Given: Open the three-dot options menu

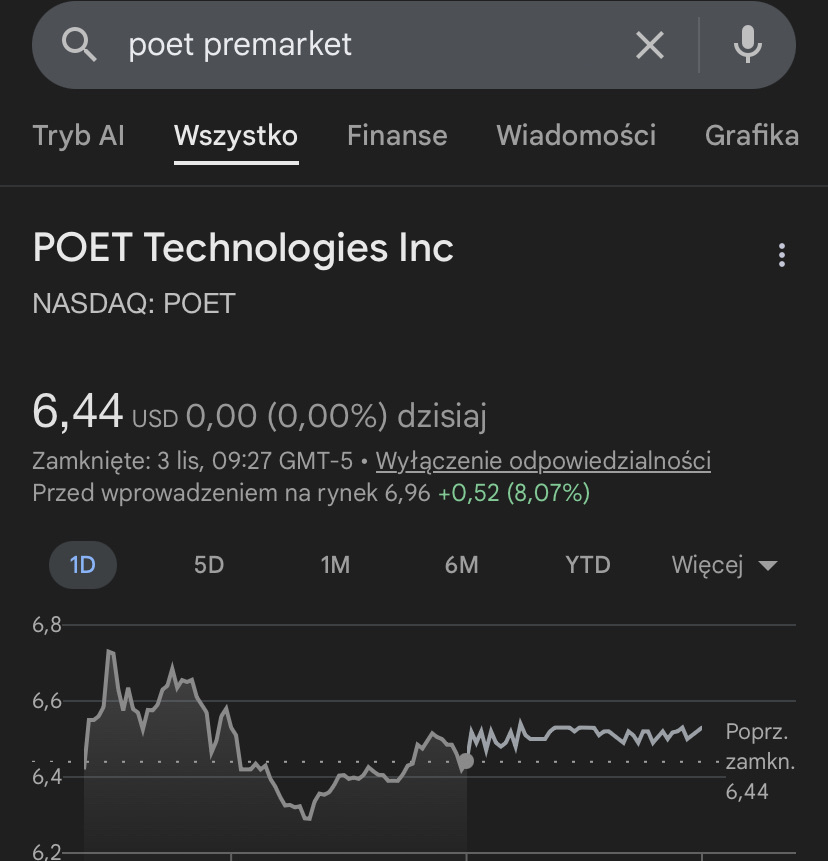Looking at the screenshot, I should pyautogui.click(x=782, y=255).
